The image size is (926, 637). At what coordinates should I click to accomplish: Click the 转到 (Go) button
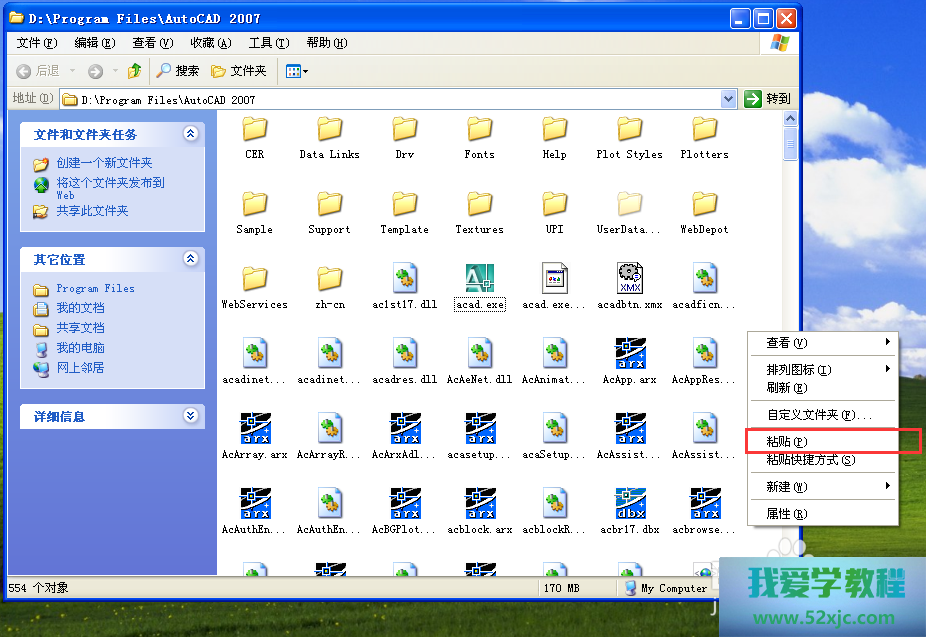767,99
